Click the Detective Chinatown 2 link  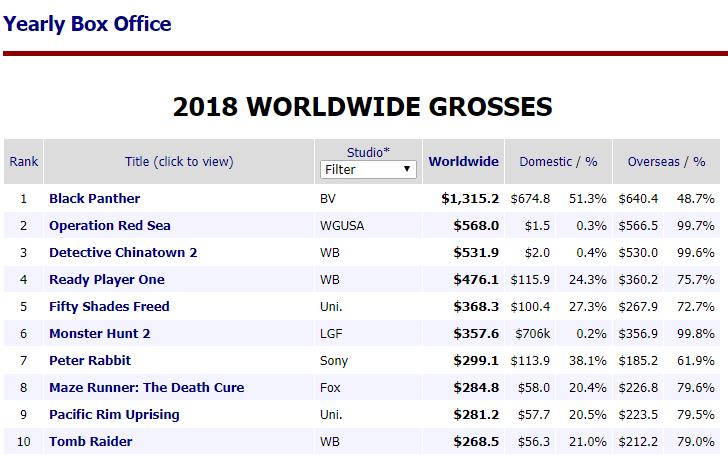(x=123, y=252)
